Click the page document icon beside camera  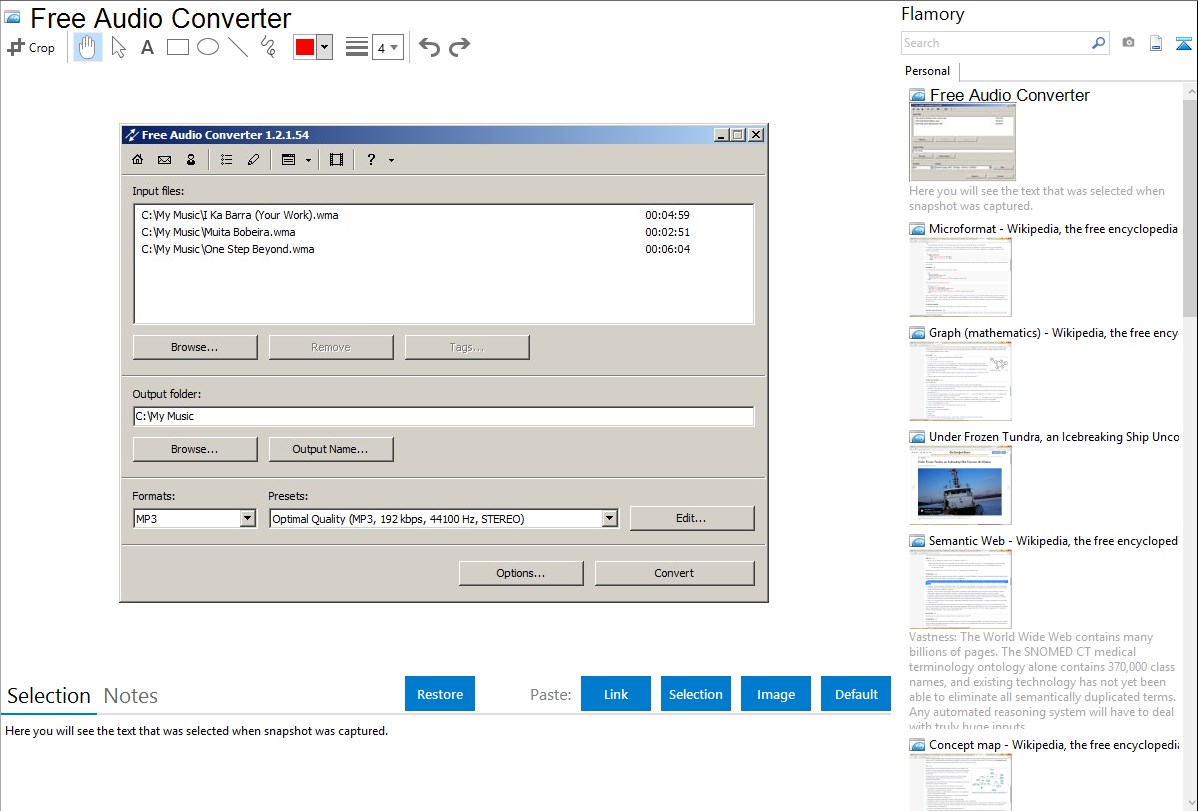point(1156,43)
